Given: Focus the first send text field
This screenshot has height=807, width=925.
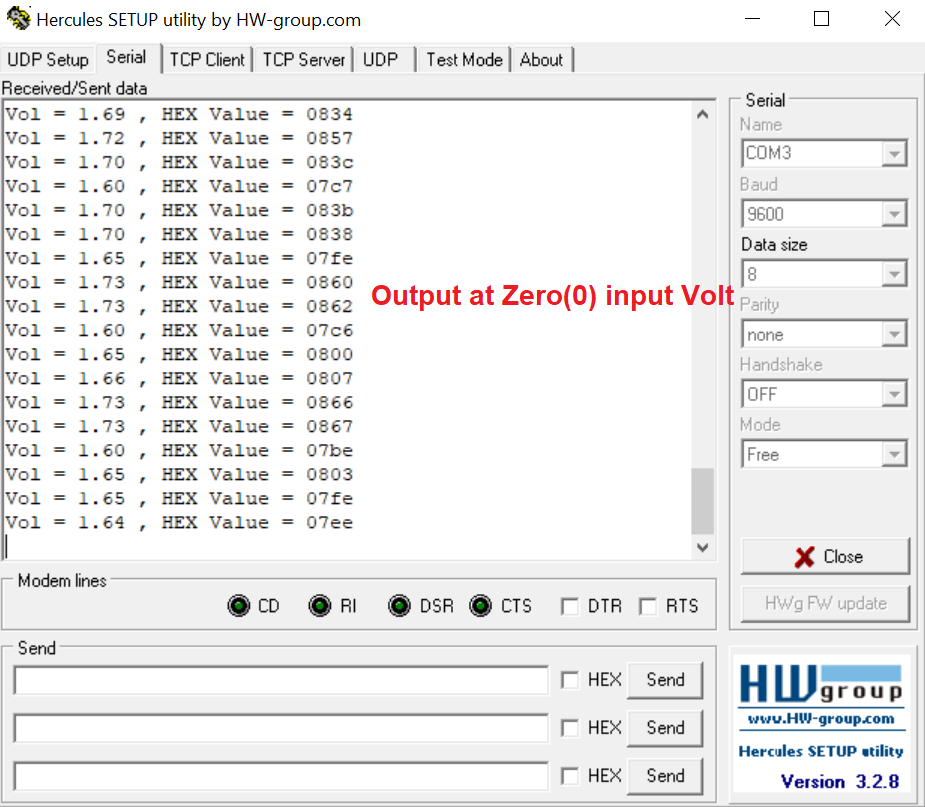Looking at the screenshot, I should (281, 680).
